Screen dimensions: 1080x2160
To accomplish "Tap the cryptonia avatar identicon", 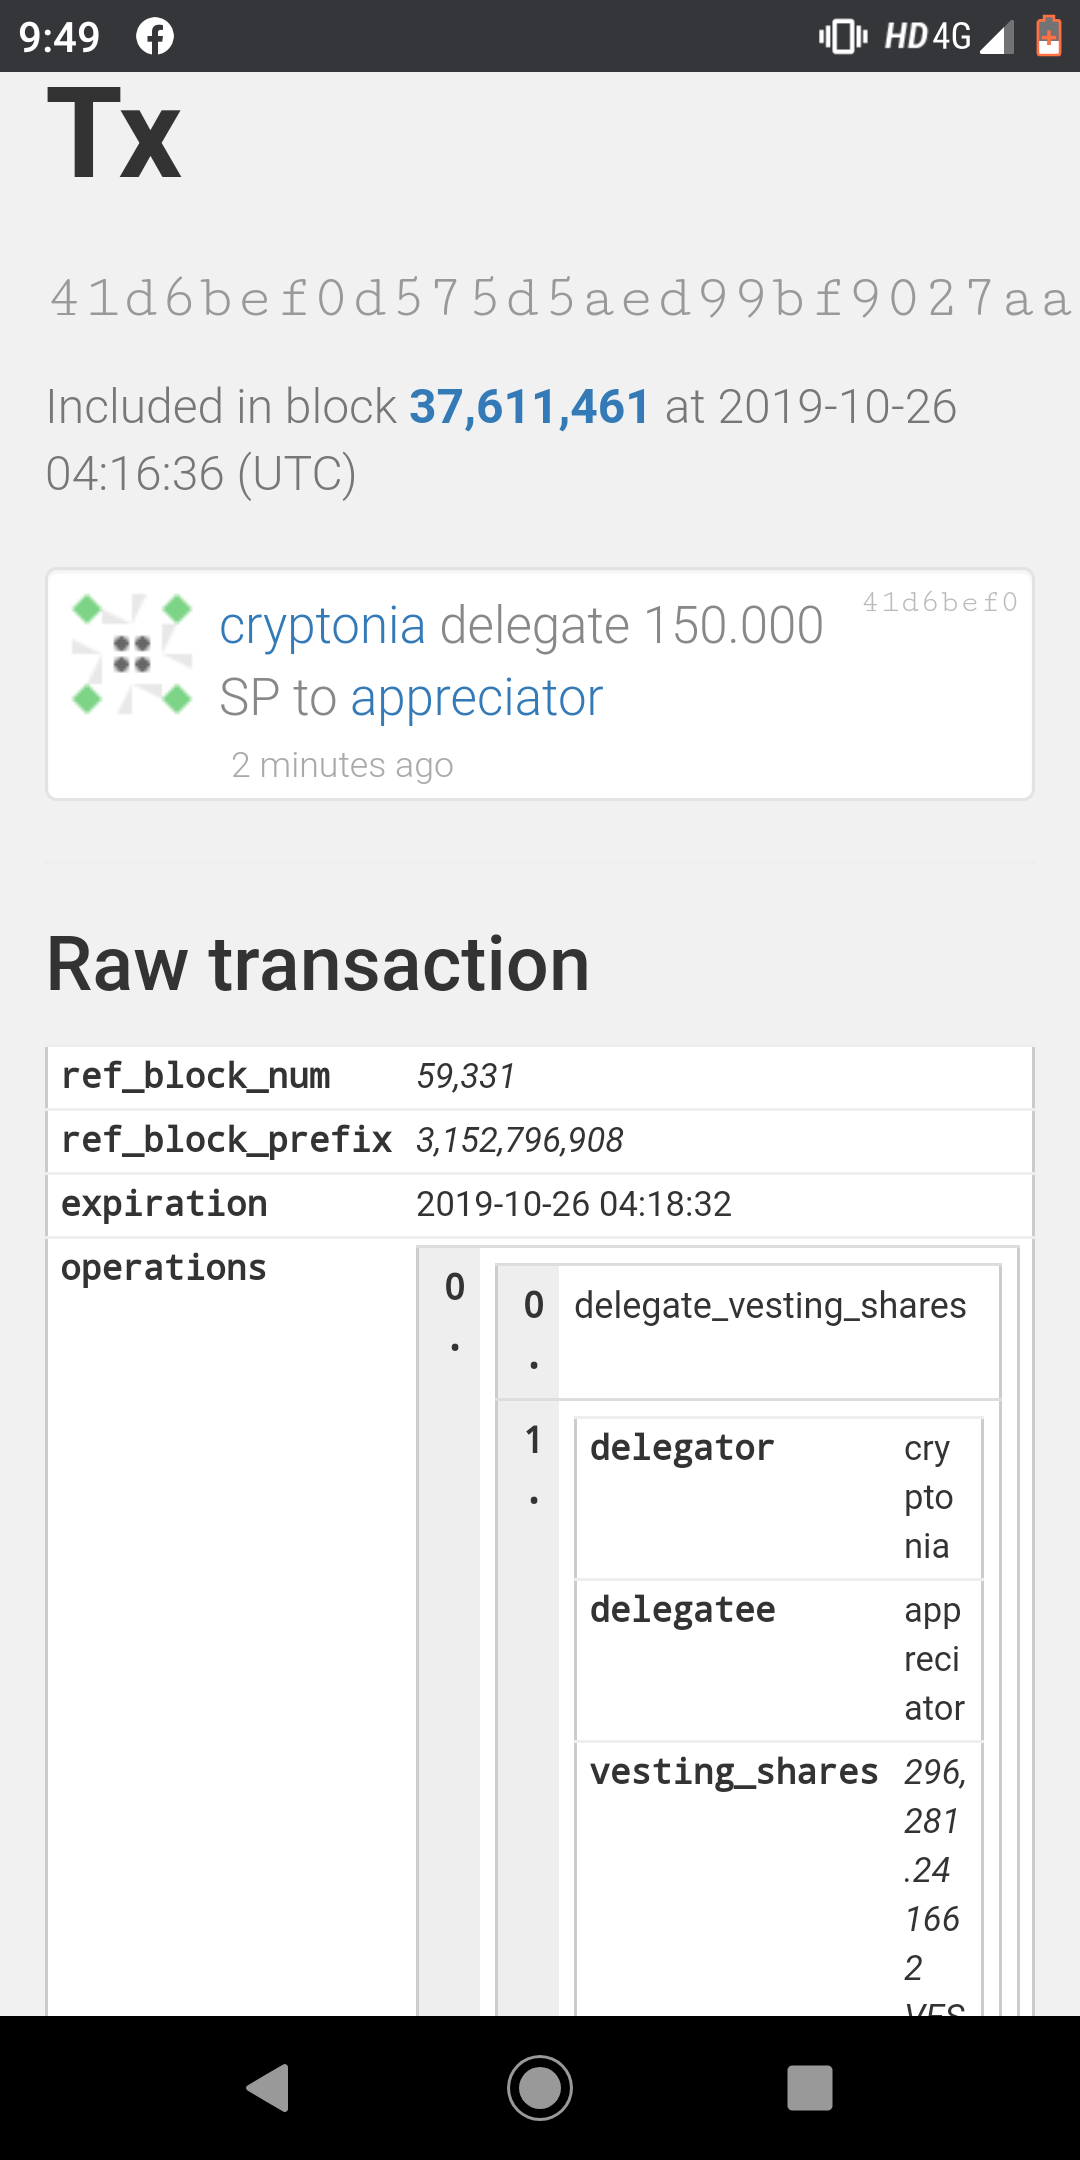I will pyautogui.click(x=132, y=654).
